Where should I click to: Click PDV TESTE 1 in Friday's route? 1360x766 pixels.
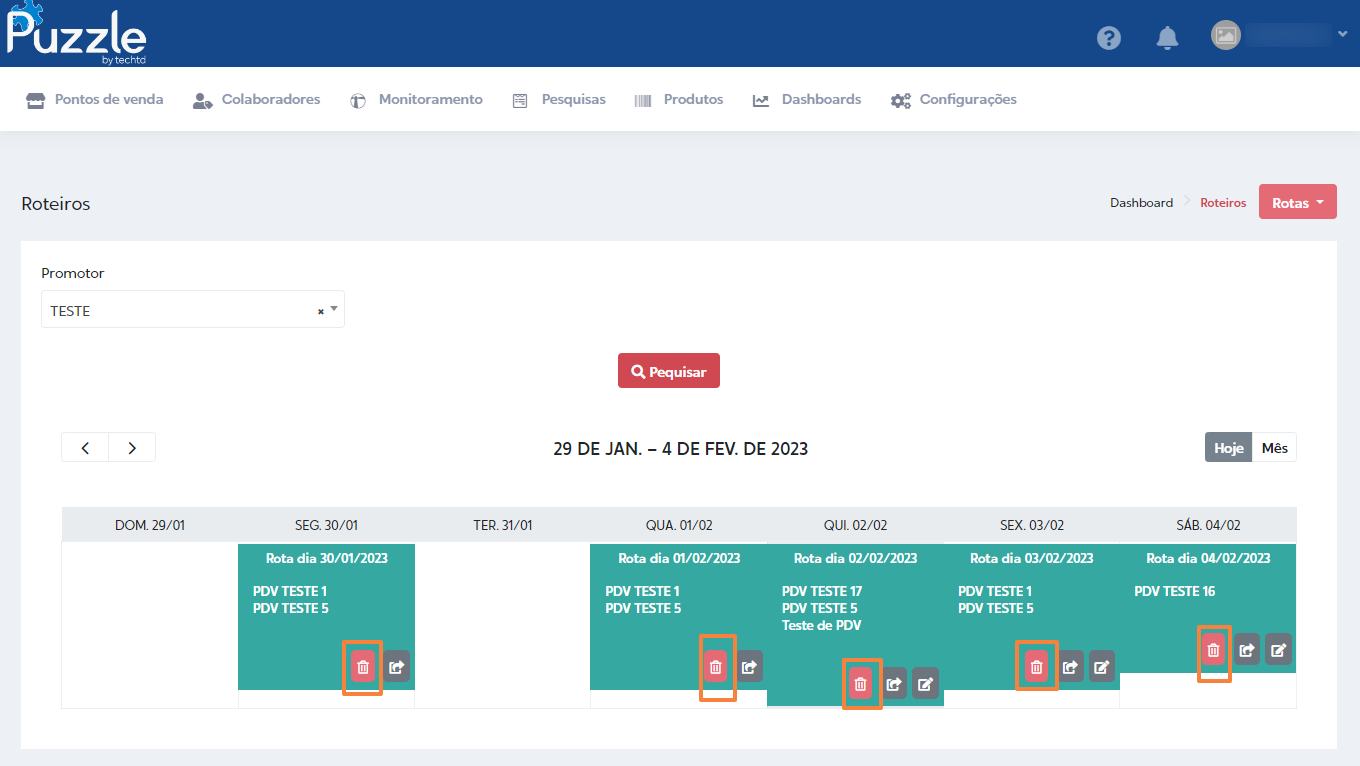995,591
